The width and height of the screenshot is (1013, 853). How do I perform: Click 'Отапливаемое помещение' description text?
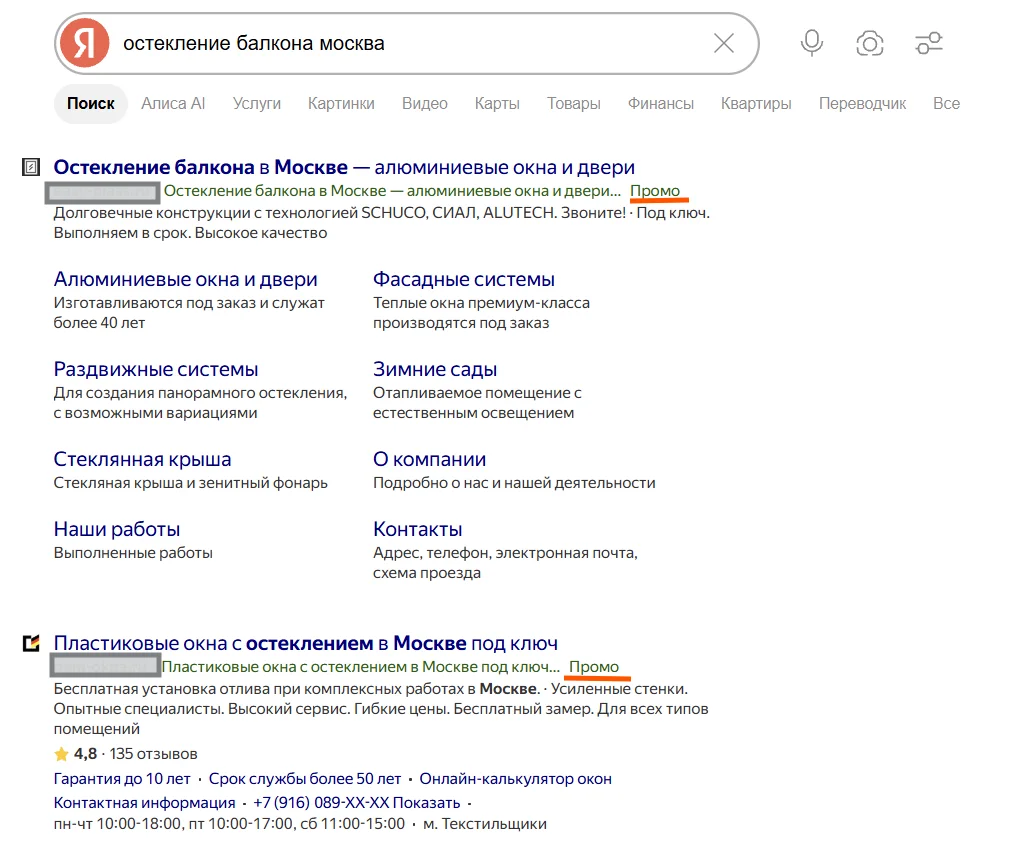(x=477, y=403)
